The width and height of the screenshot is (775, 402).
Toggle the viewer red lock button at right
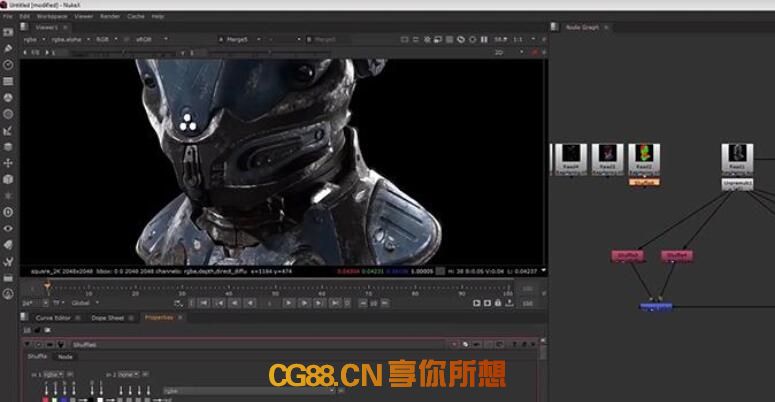(534, 52)
